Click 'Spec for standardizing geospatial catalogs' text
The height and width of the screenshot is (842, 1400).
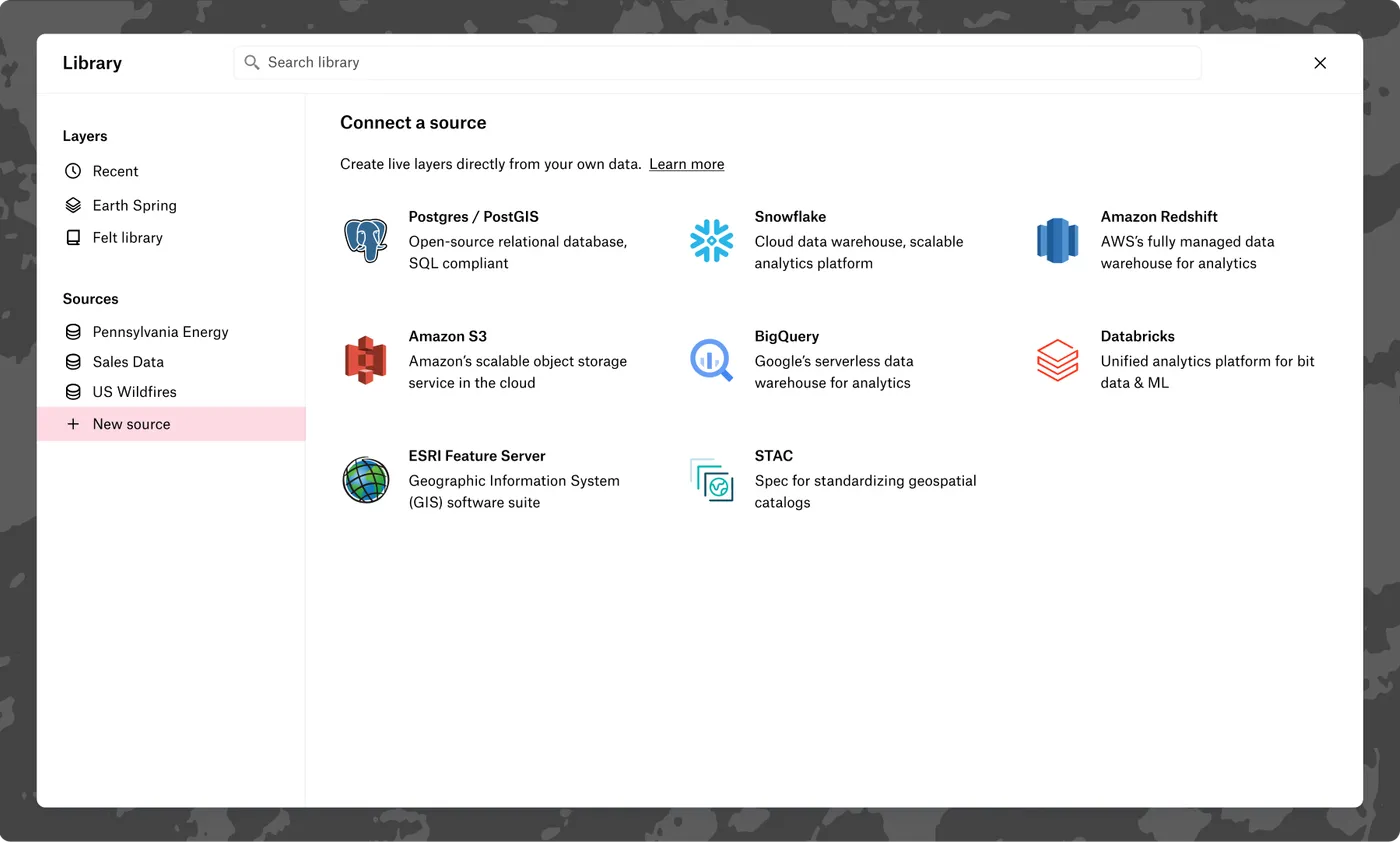coord(865,491)
